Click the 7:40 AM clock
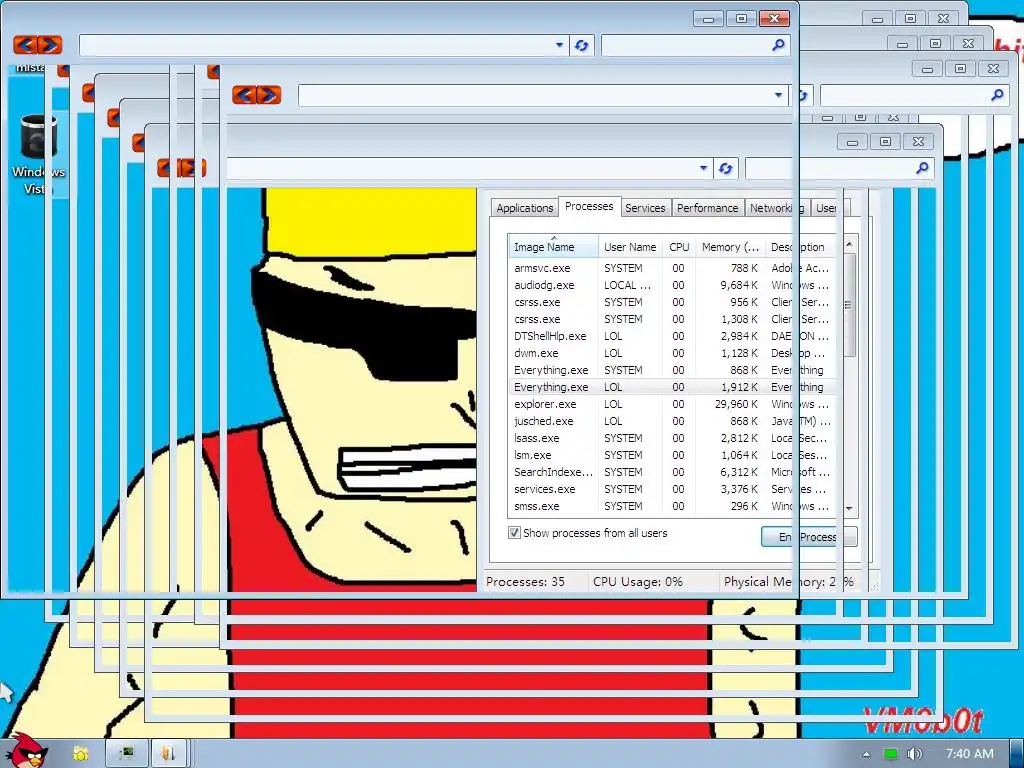This screenshot has height=768, width=1024. [969, 754]
